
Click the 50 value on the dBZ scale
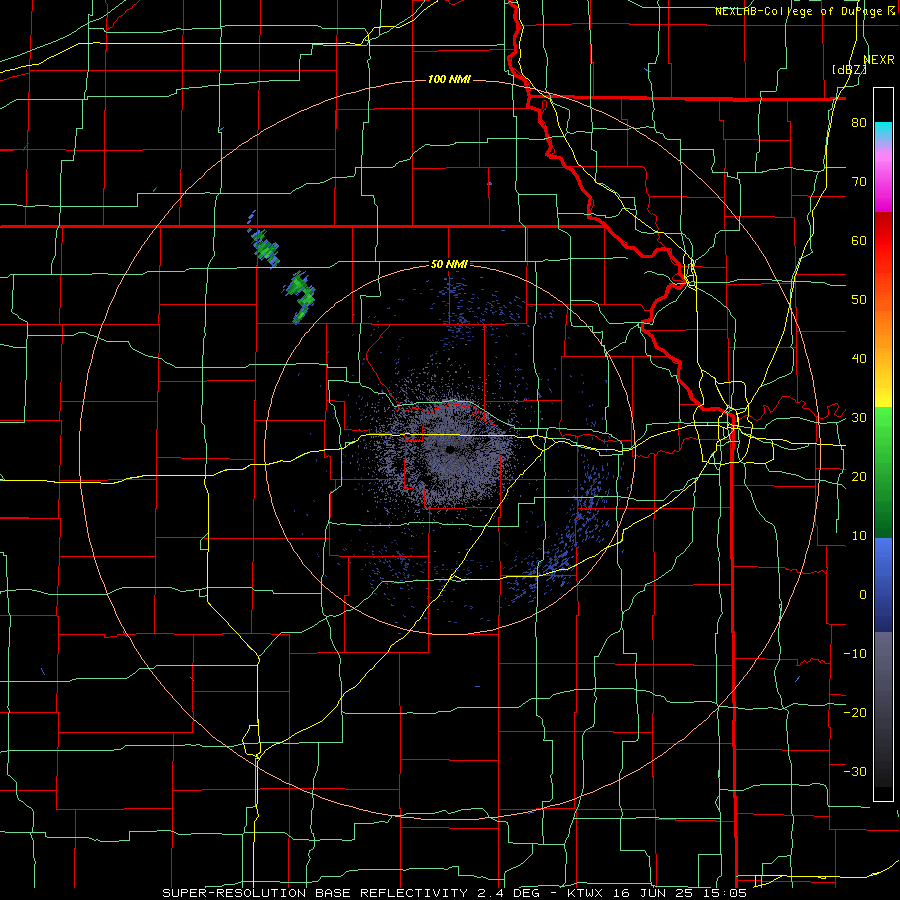pos(859,300)
